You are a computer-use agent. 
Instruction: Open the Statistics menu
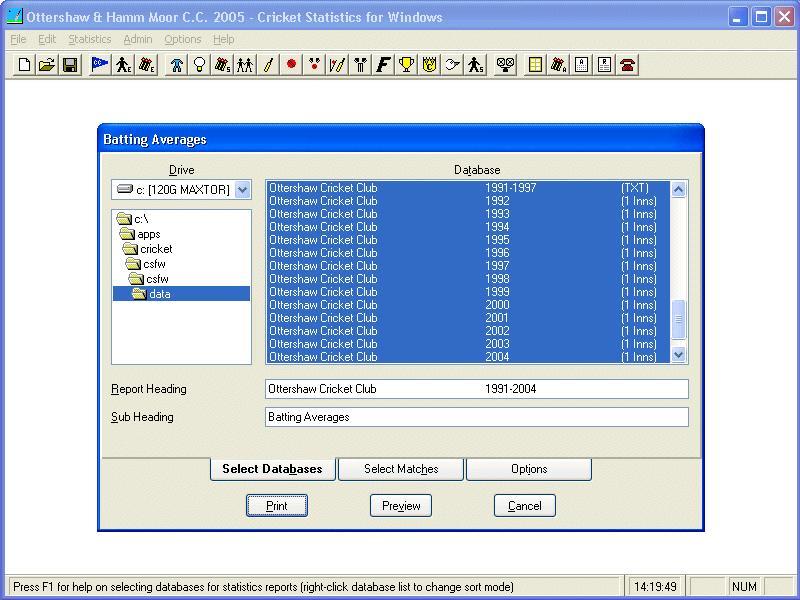(x=89, y=38)
